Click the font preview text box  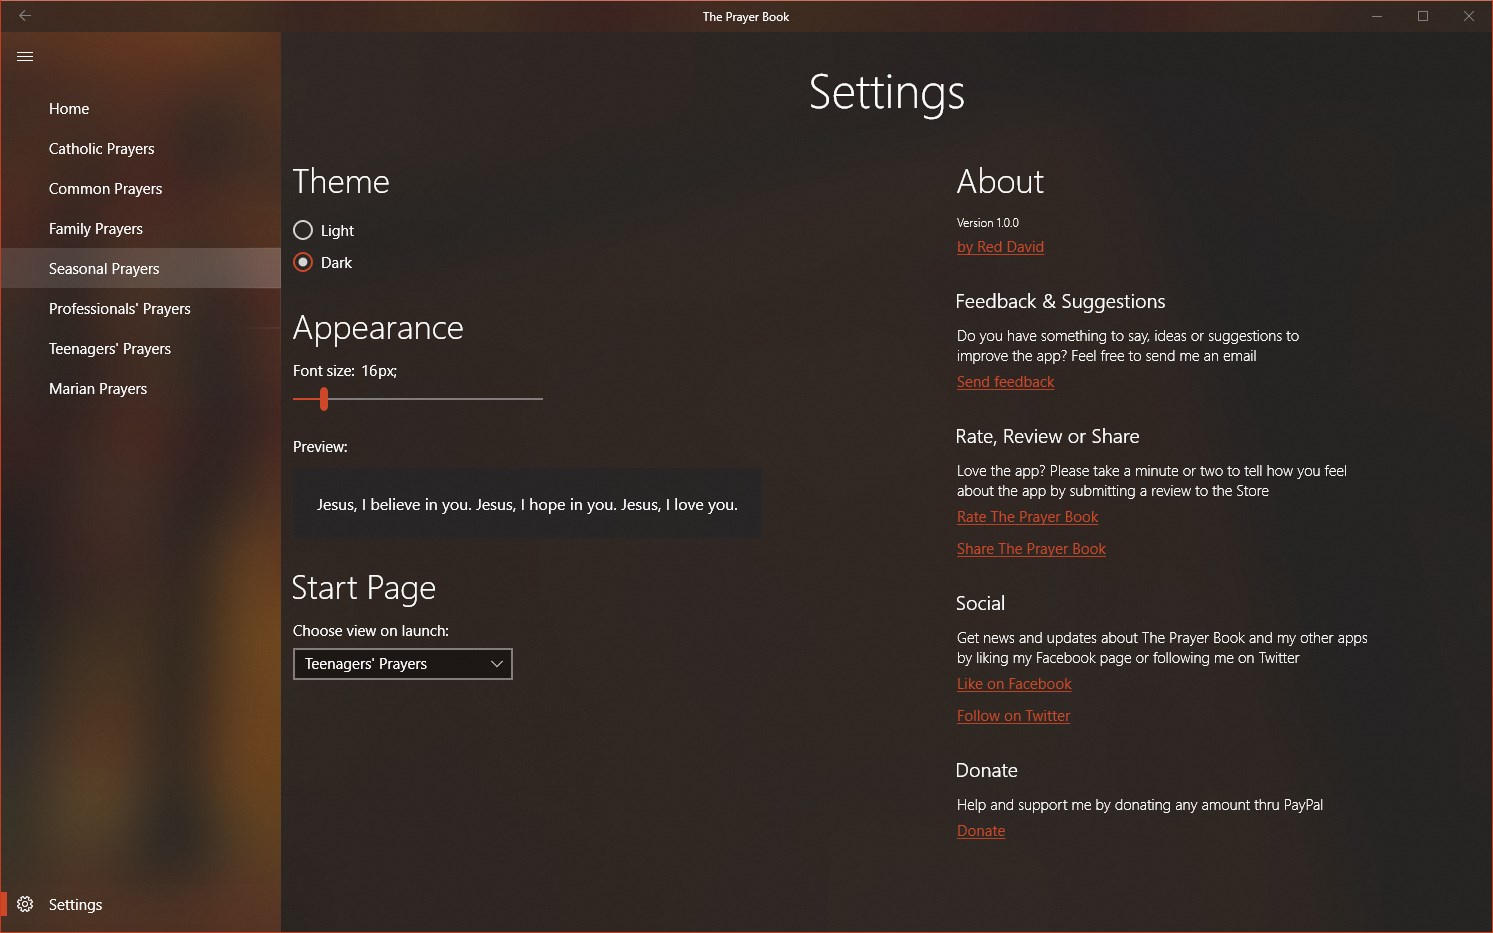point(527,504)
